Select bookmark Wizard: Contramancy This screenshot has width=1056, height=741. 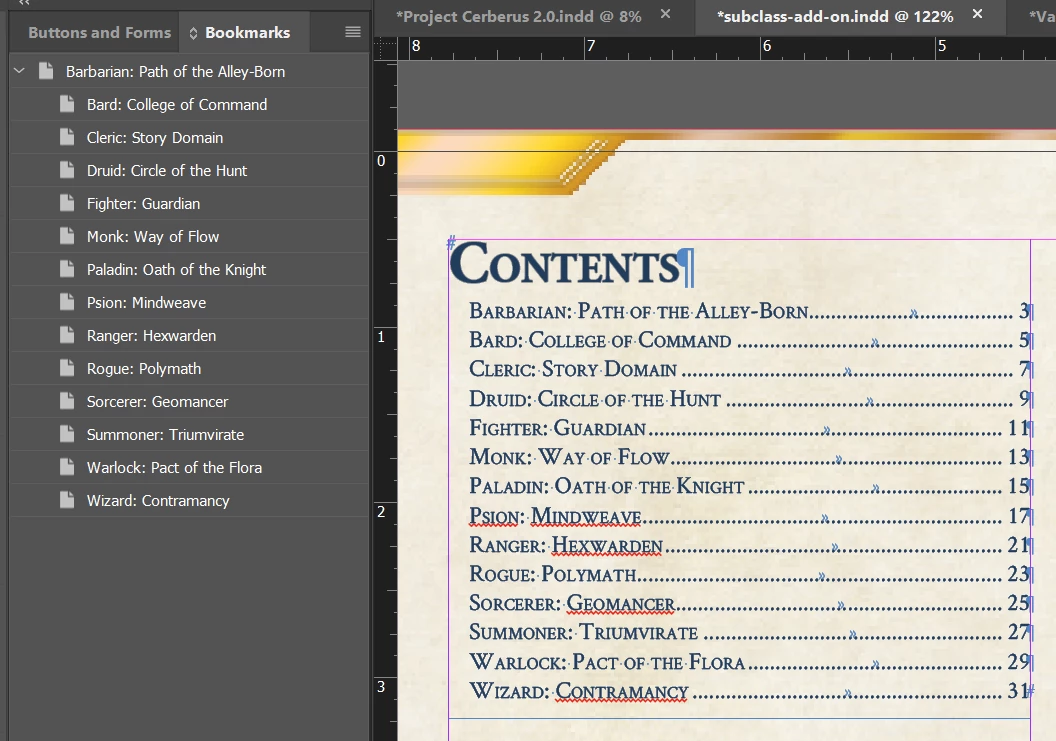[x=189, y=501]
